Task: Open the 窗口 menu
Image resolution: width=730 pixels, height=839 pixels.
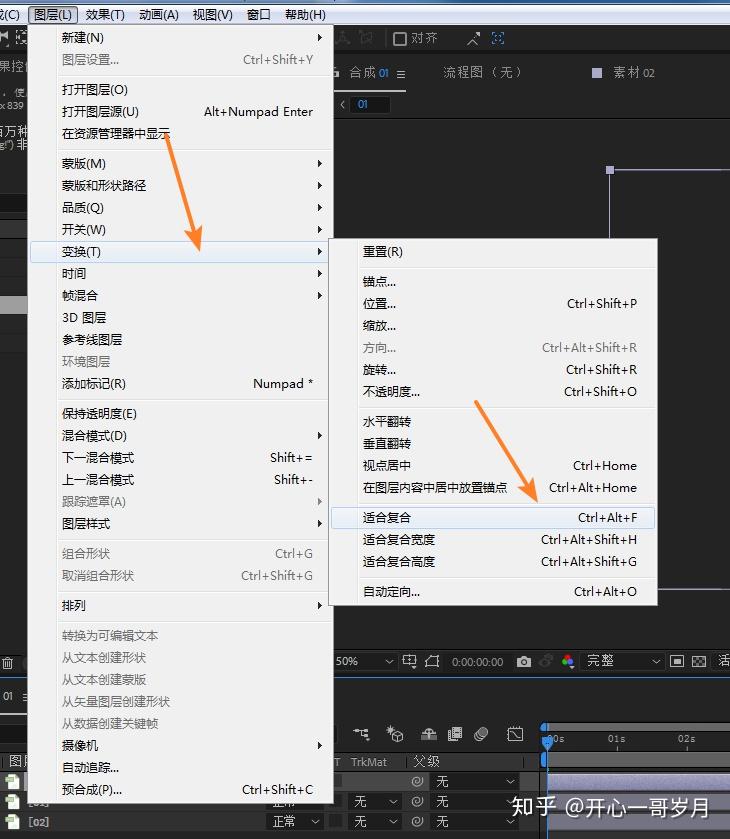Action: point(258,14)
